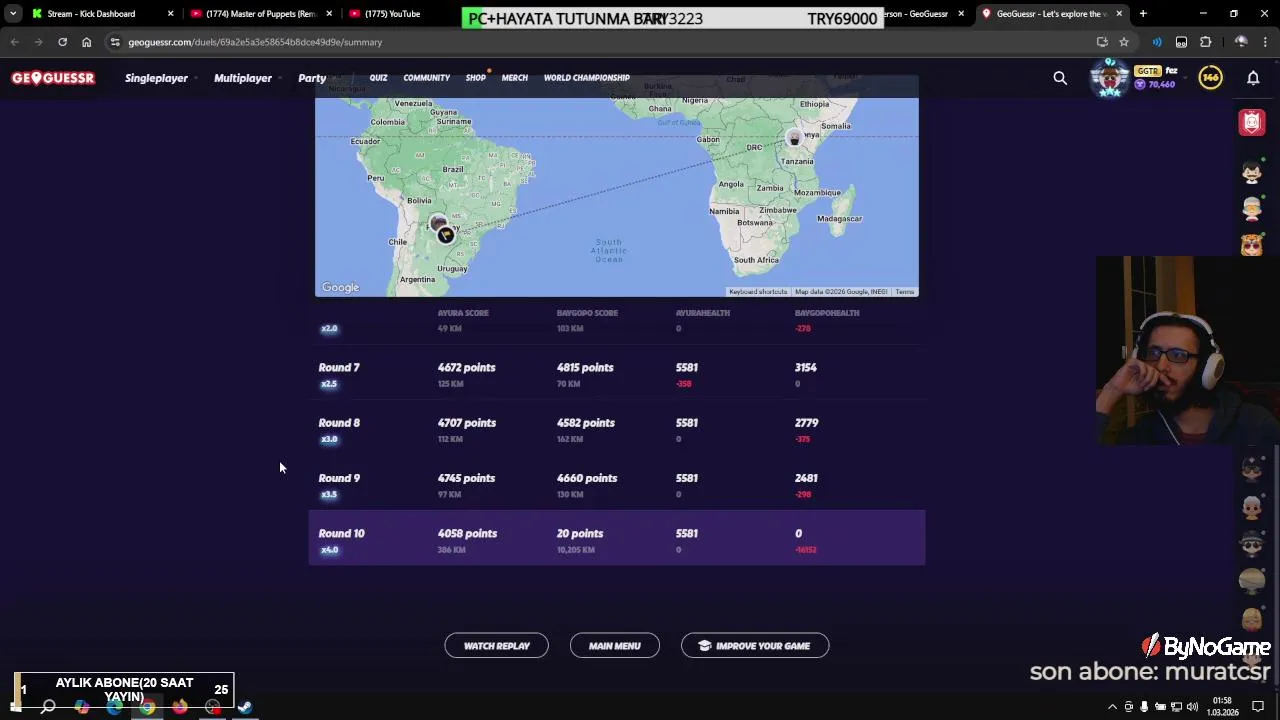Viewport: 1280px width, 720px height.
Task: Click IMPROVE YOUR GAME button
Action: [755, 646]
